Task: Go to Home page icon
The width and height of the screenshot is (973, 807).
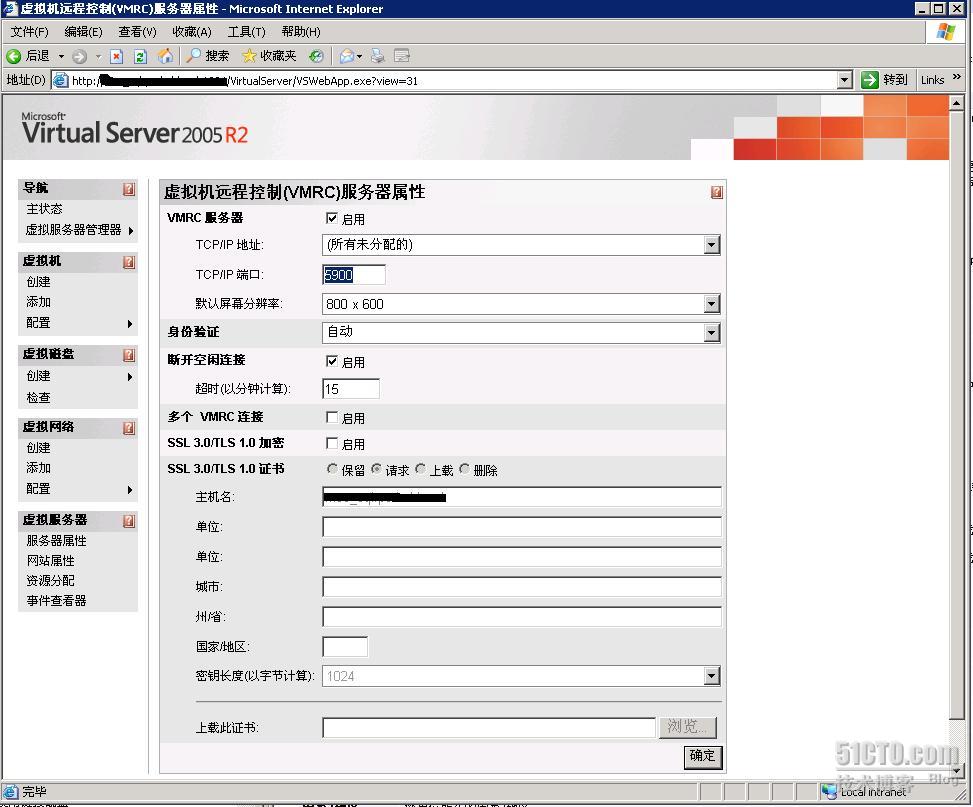Action: 165,56
